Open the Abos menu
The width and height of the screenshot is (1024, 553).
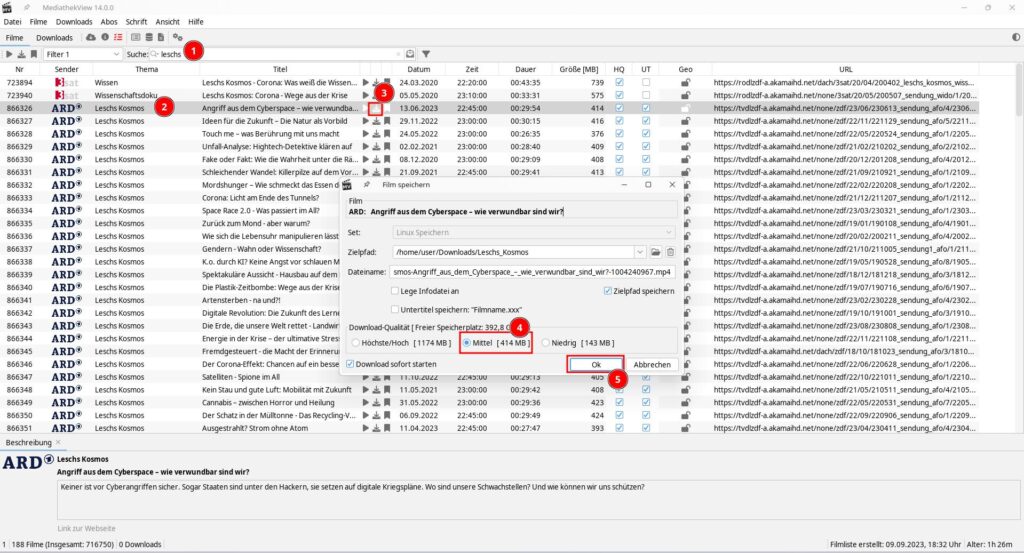(109, 22)
